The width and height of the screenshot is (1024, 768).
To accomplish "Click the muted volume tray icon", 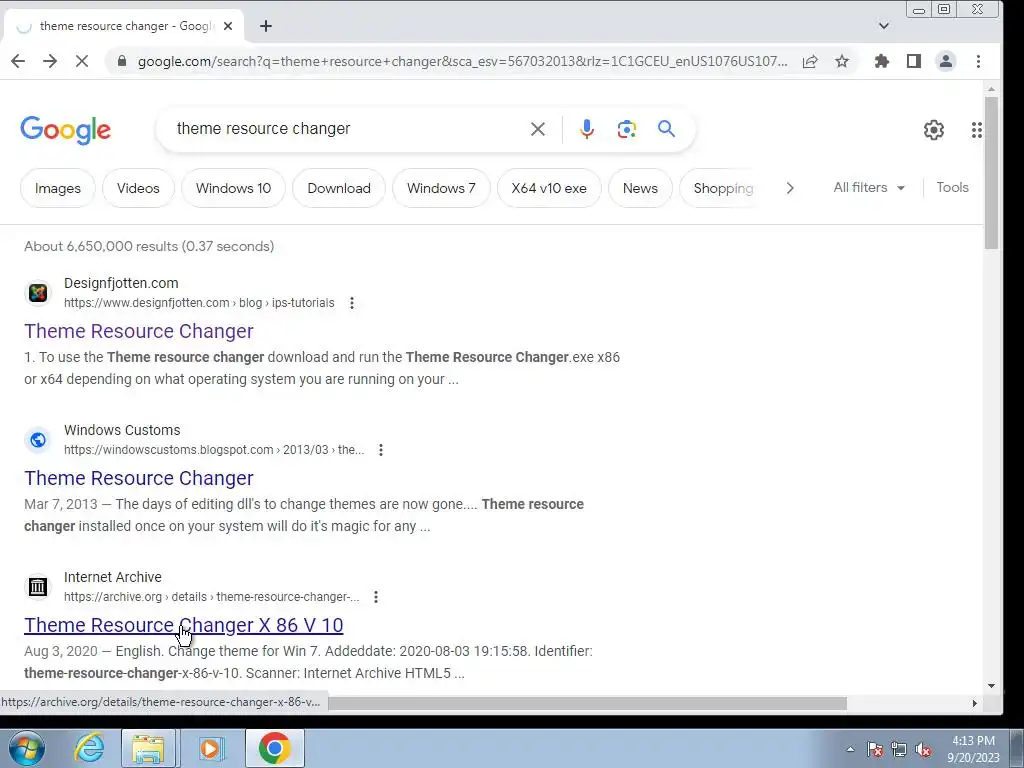I will tap(923, 750).
